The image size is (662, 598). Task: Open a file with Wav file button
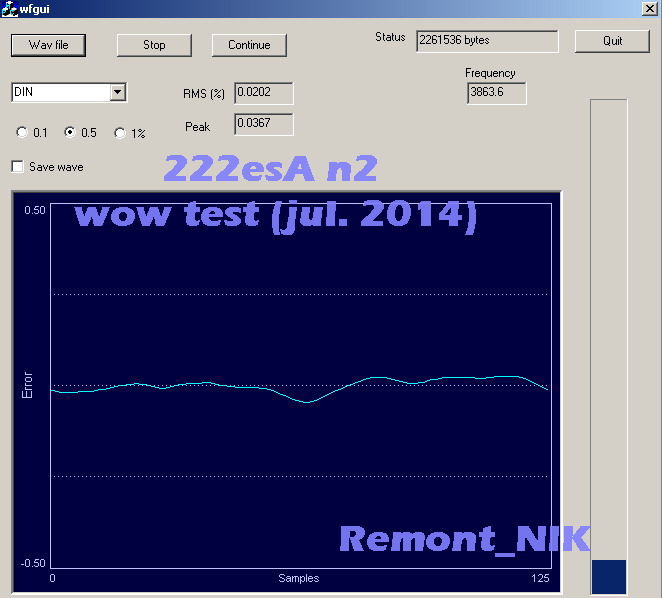48,45
